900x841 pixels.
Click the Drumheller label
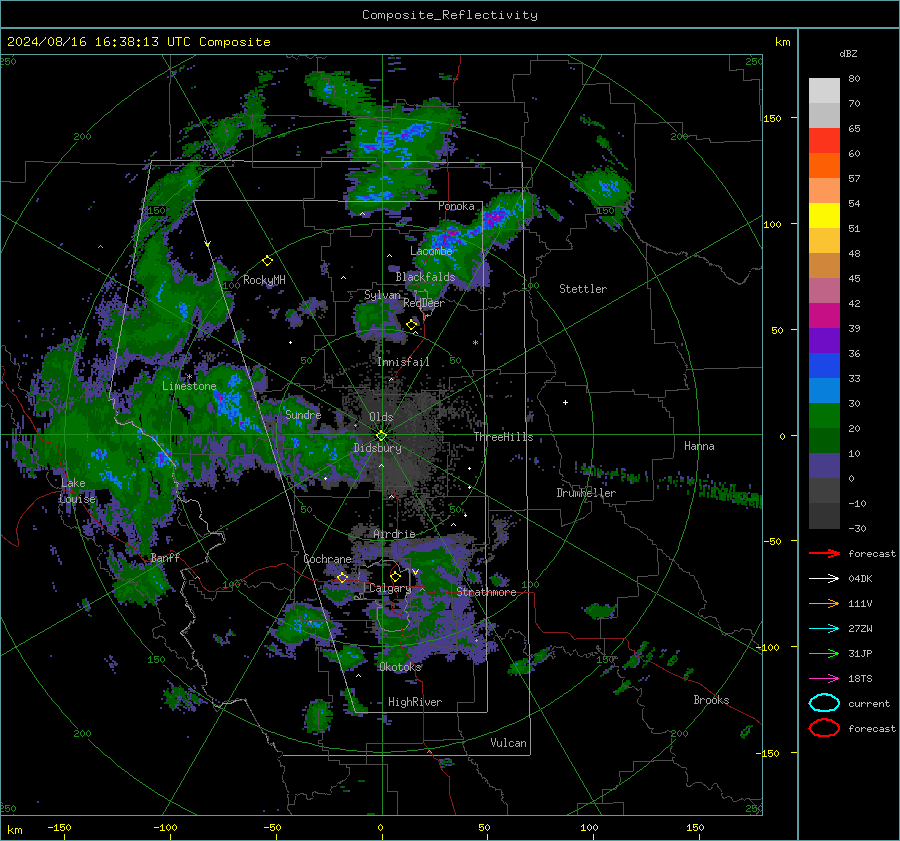click(x=586, y=493)
